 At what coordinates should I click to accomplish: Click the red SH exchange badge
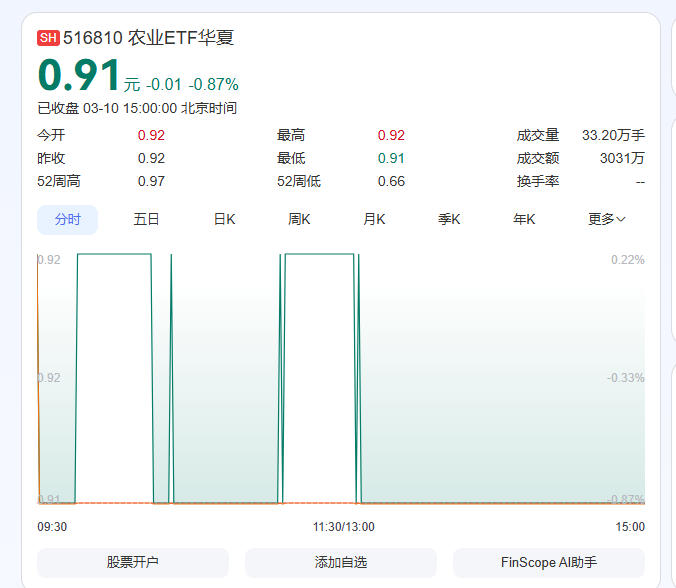(x=48, y=38)
